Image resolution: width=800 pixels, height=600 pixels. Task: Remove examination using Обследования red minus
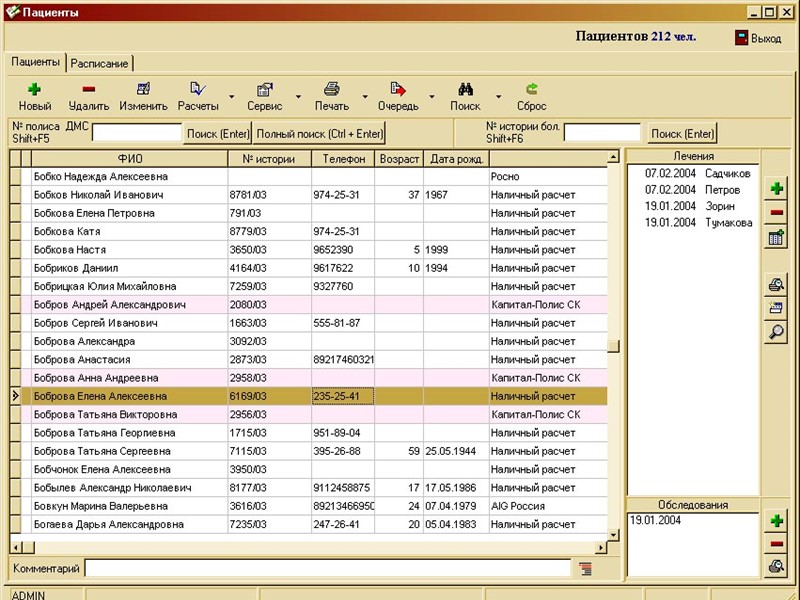click(777, 544)
